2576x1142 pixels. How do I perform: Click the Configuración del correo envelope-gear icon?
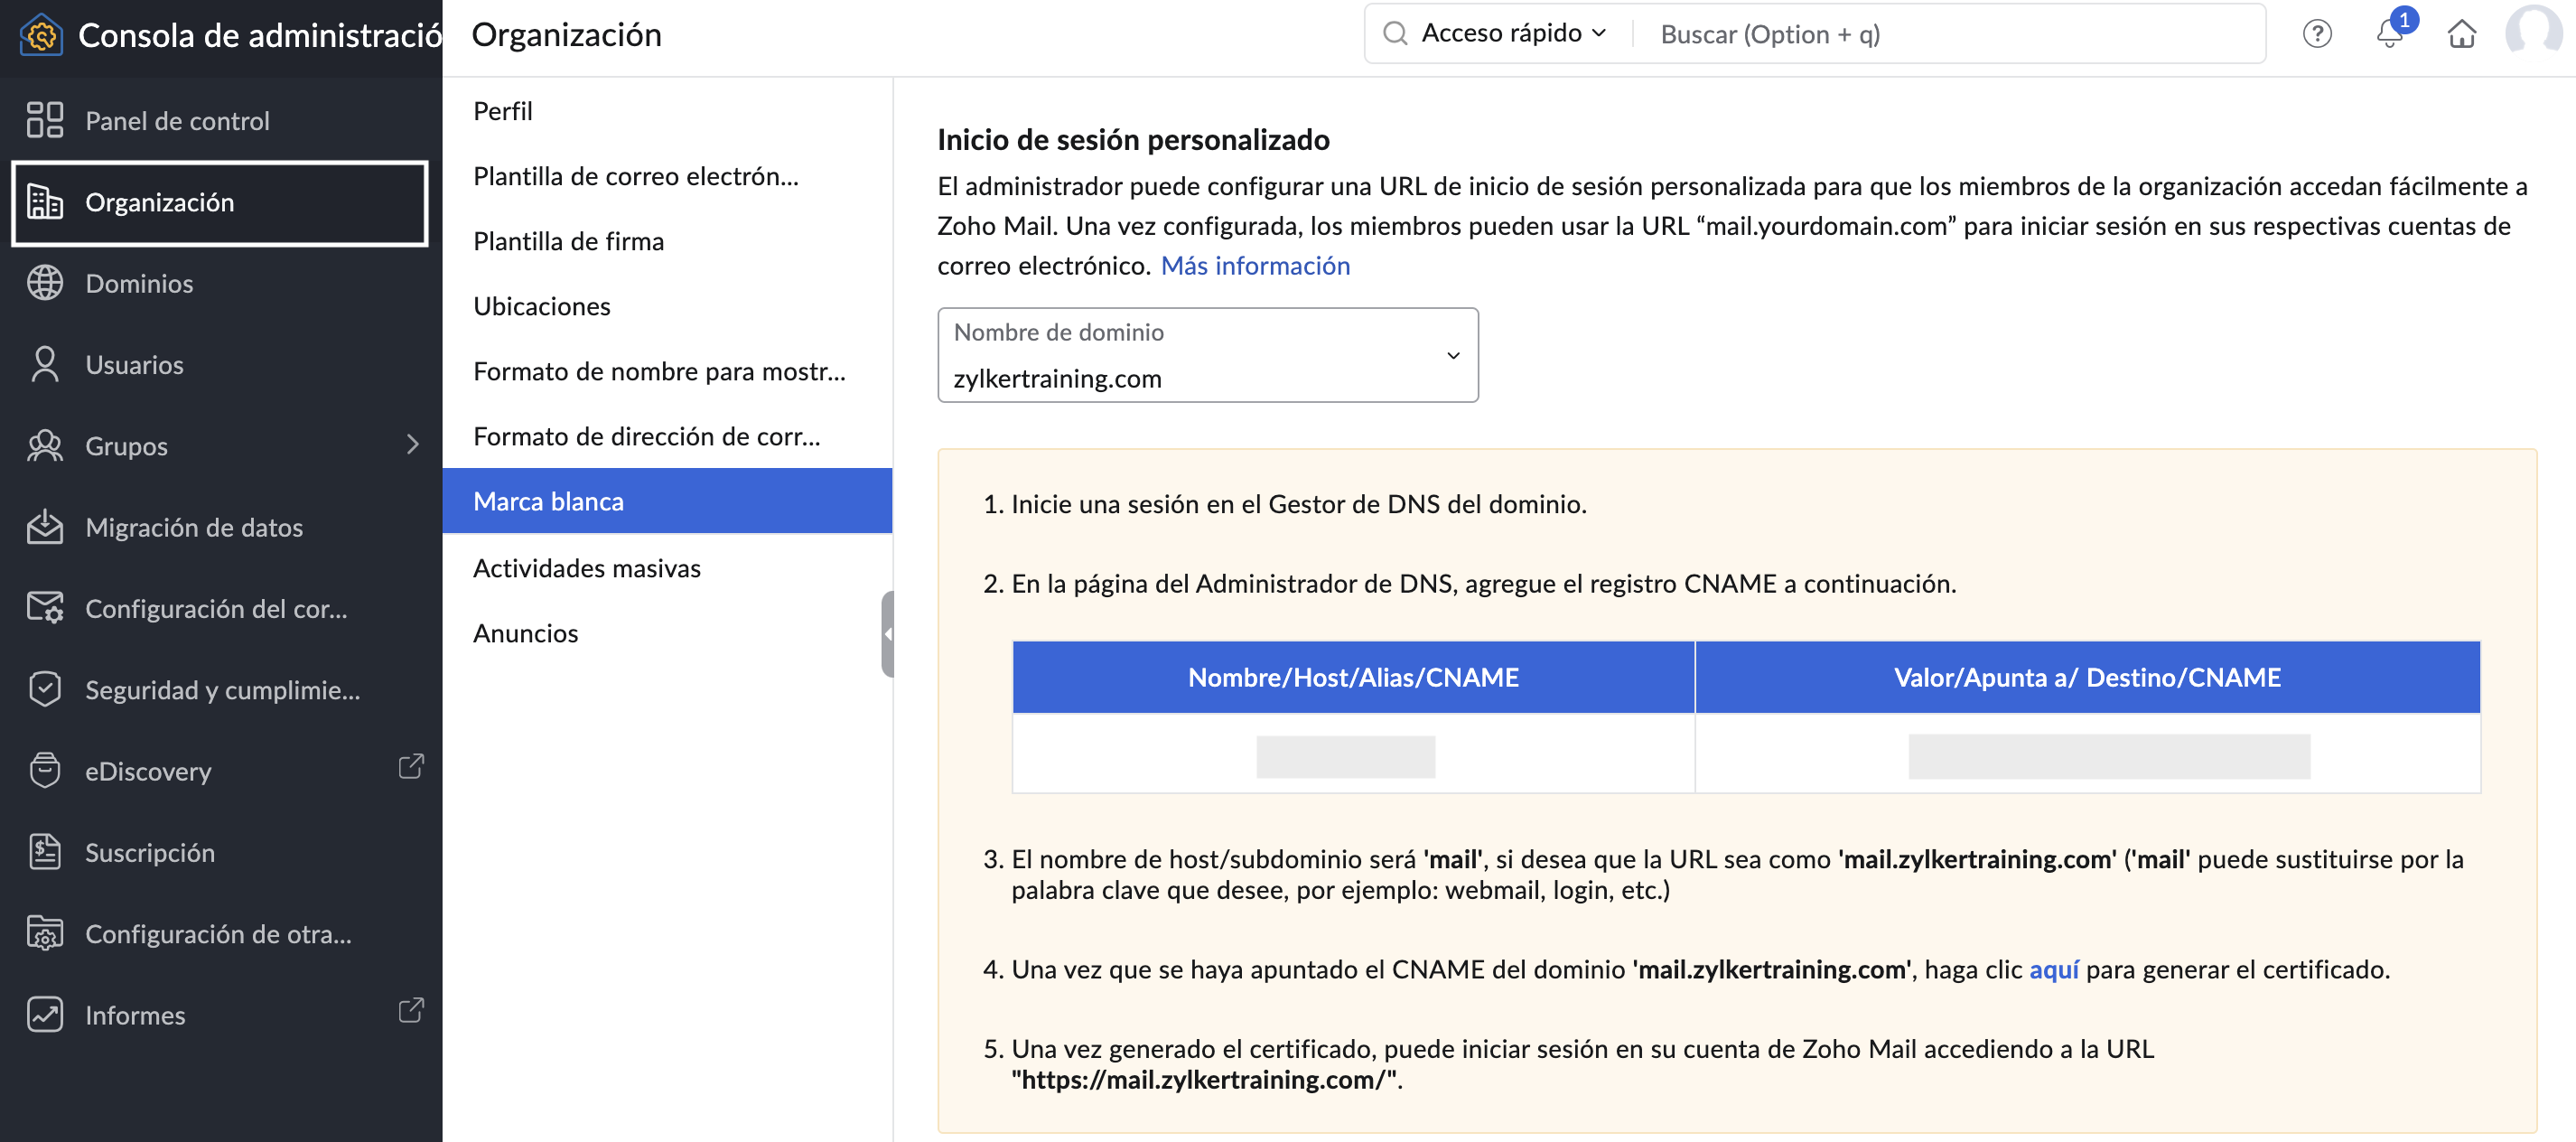click(45, 608)
